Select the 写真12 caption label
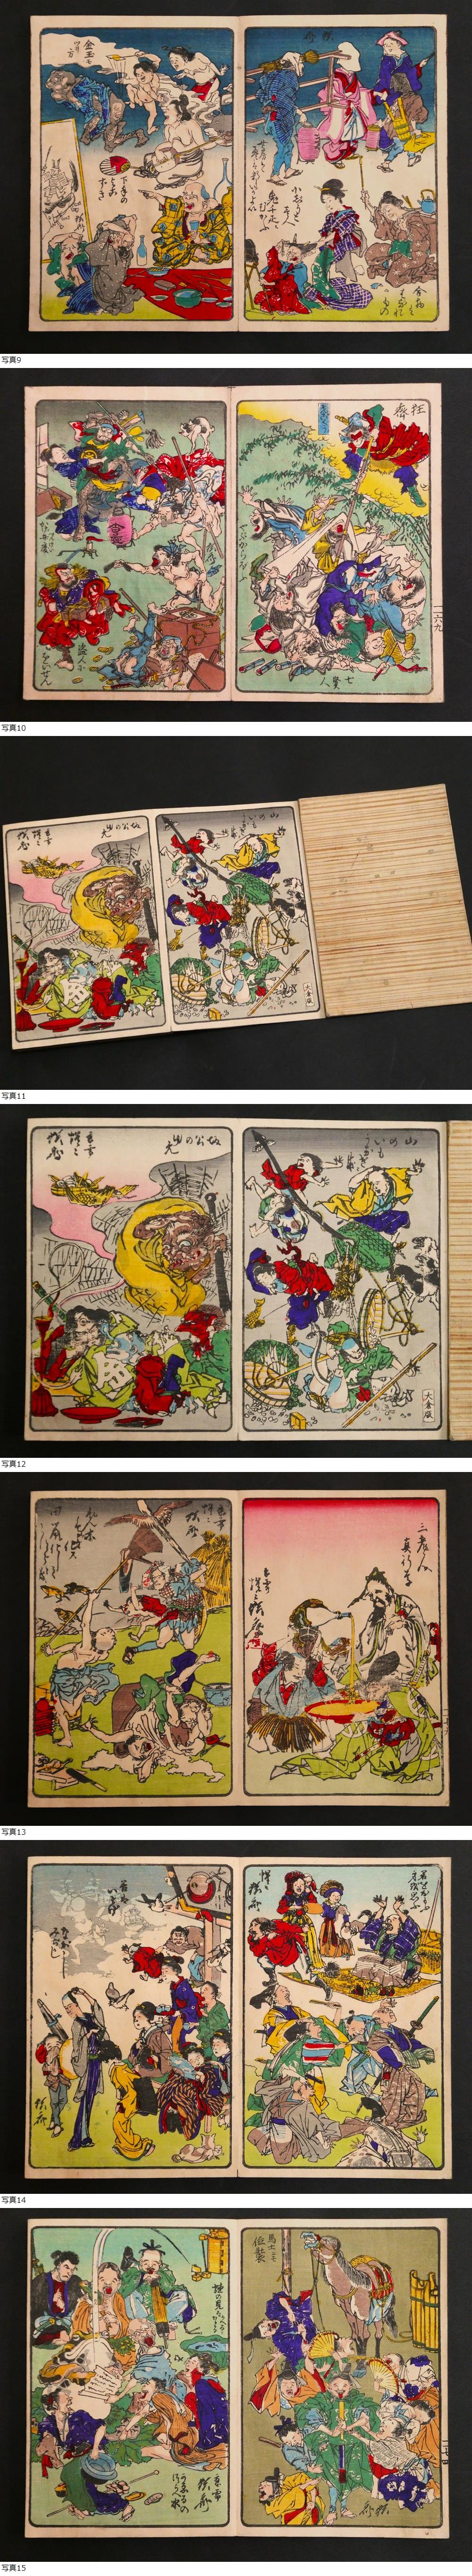This screenshot has width=472, height=2576. click(x=14, y=1464)
